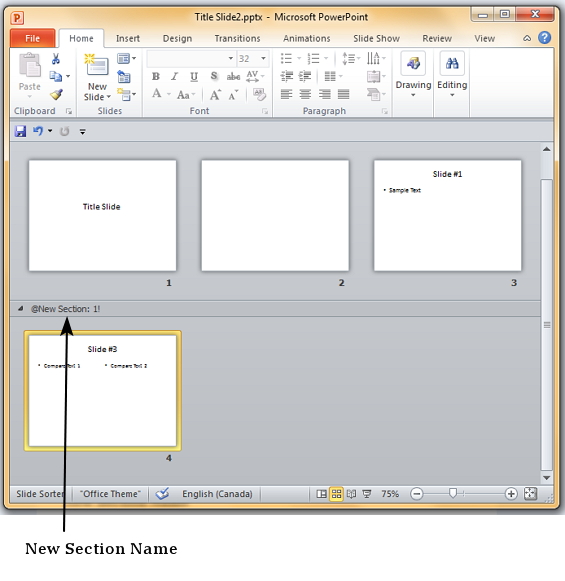This screenshot has height=581, width=565.
Task: Justify text in Paragraph group
Action: click(x=343, y=94)
